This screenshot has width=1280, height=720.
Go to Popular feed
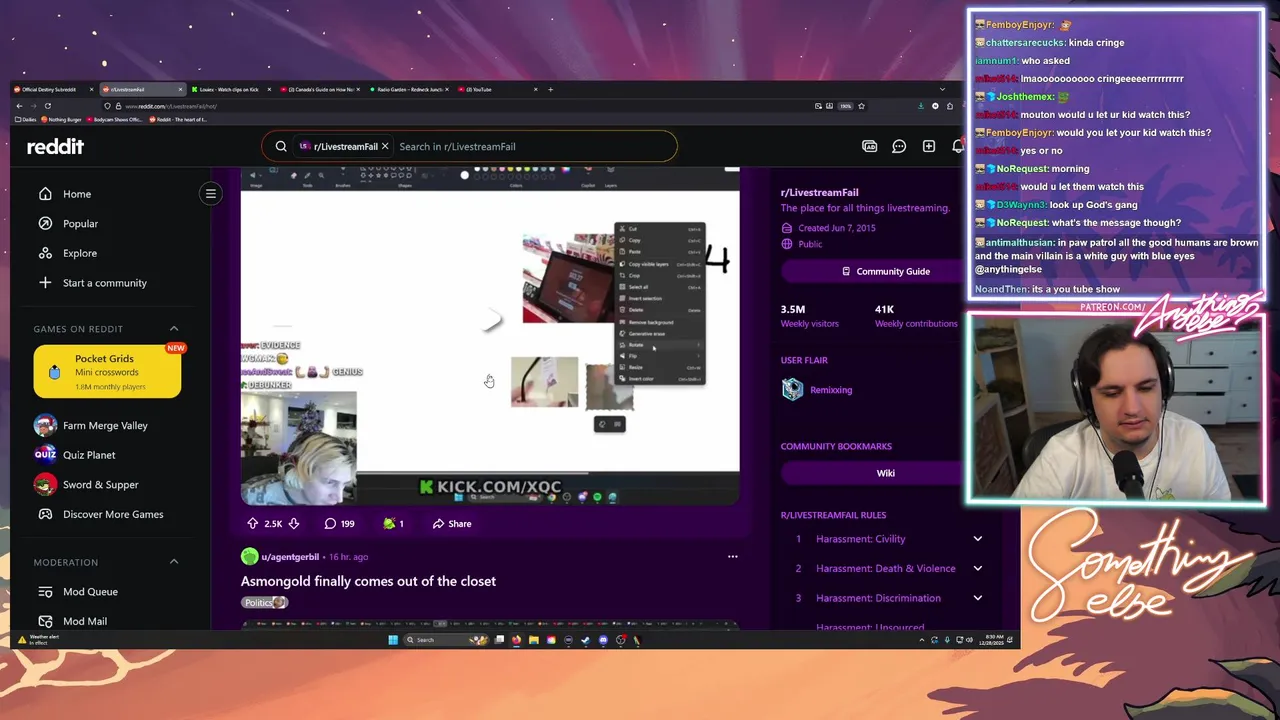pos(80,224)
